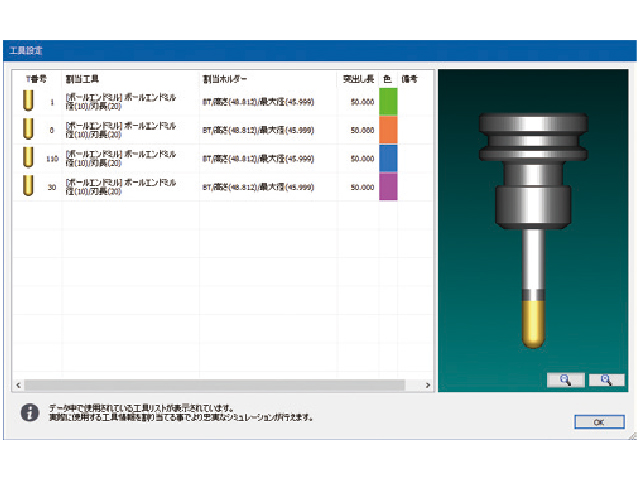Click assigned holder BT text in T8 row
Image resolution: width=640 pixels, height=480 pixels.
(x=258, y=130)
